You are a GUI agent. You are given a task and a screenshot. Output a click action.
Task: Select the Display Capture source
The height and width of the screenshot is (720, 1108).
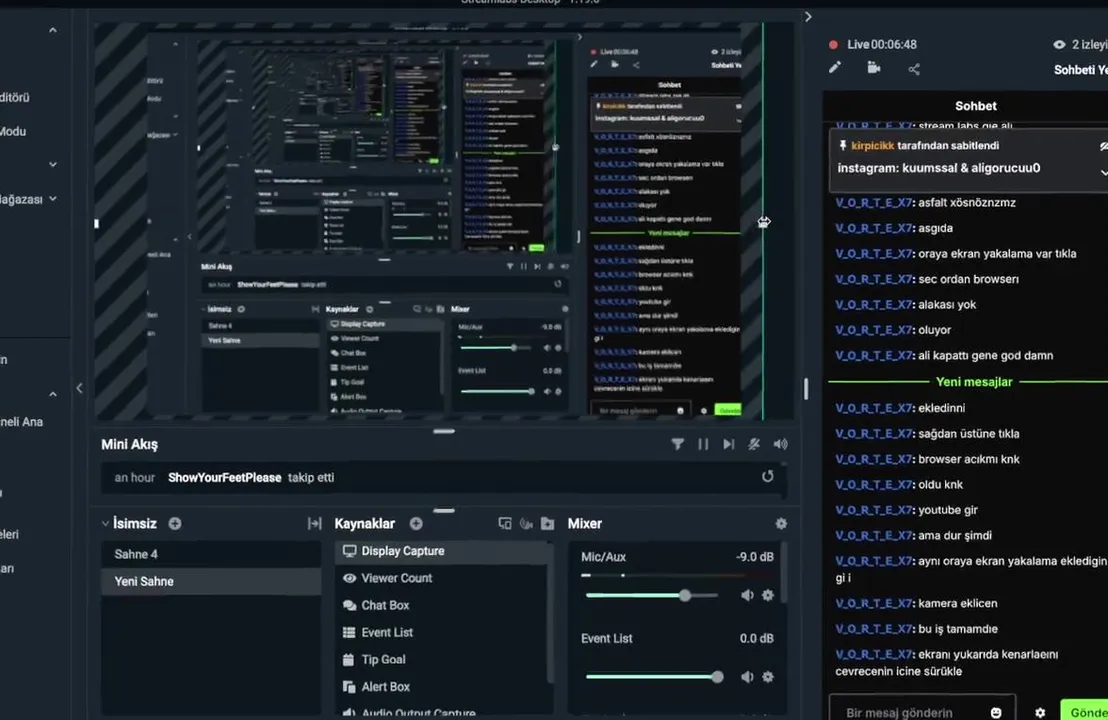442,551
